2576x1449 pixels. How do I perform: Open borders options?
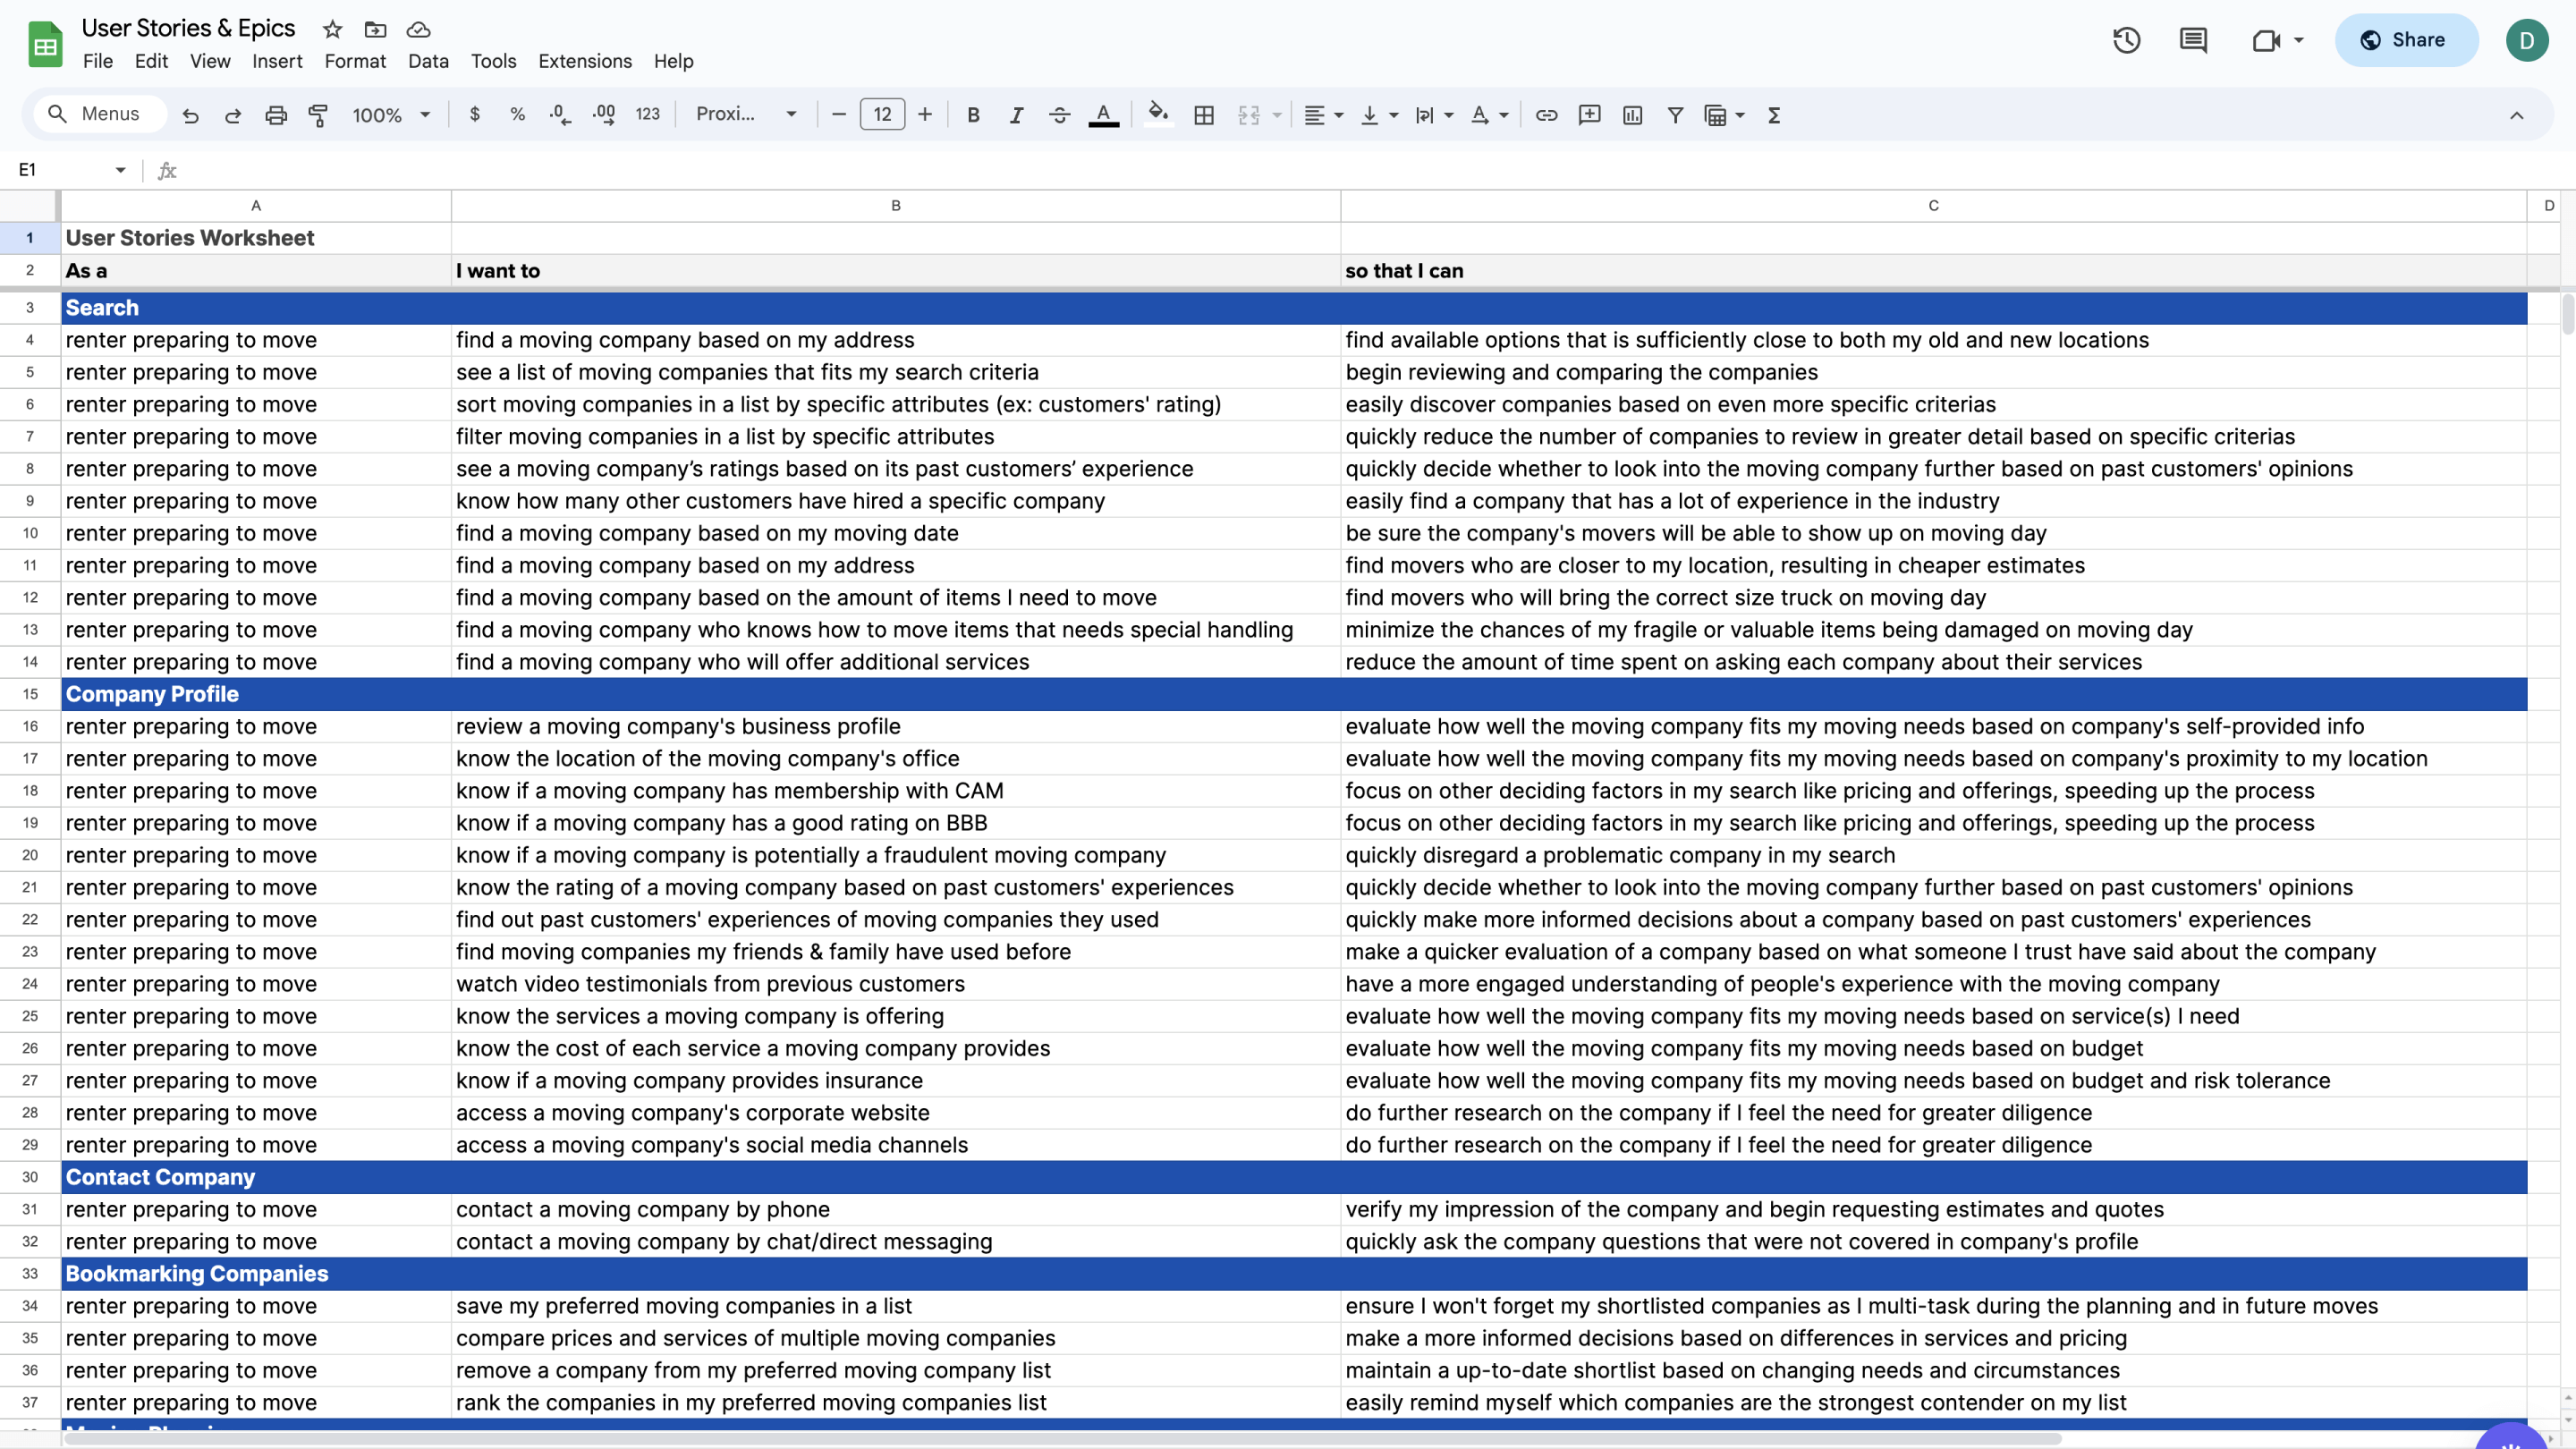click(1204, 115)
